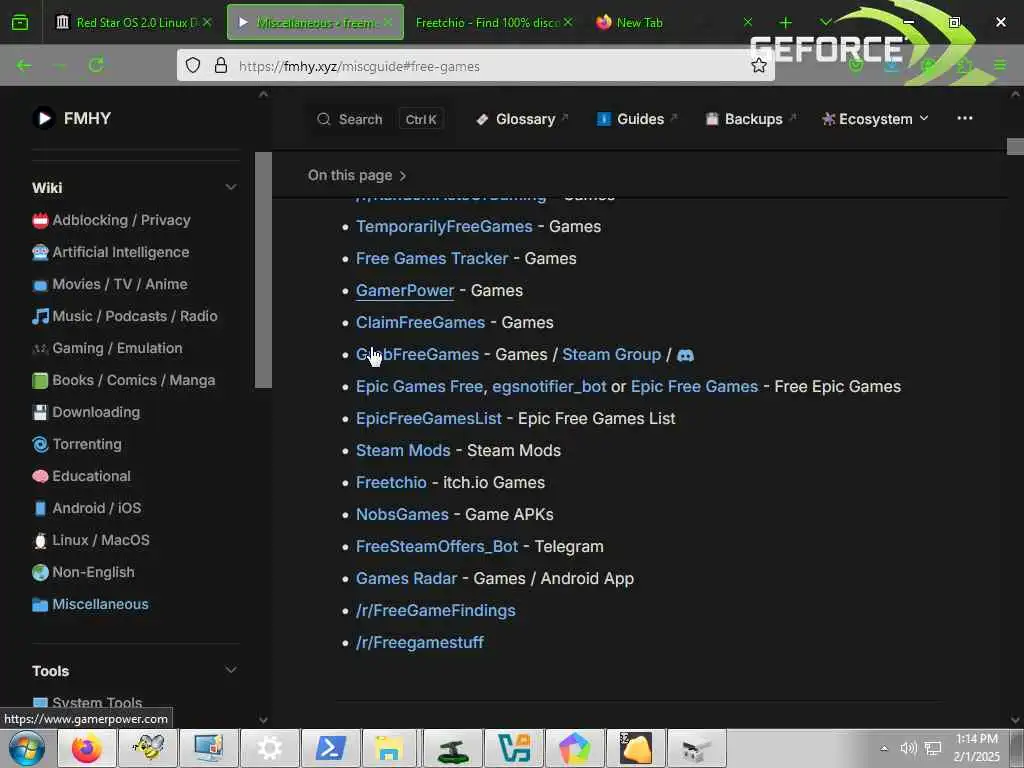This screenshot has height=768, width=1024.
Task: Click the fmhy.xyz URL address bar
Action: click(475, 66)
